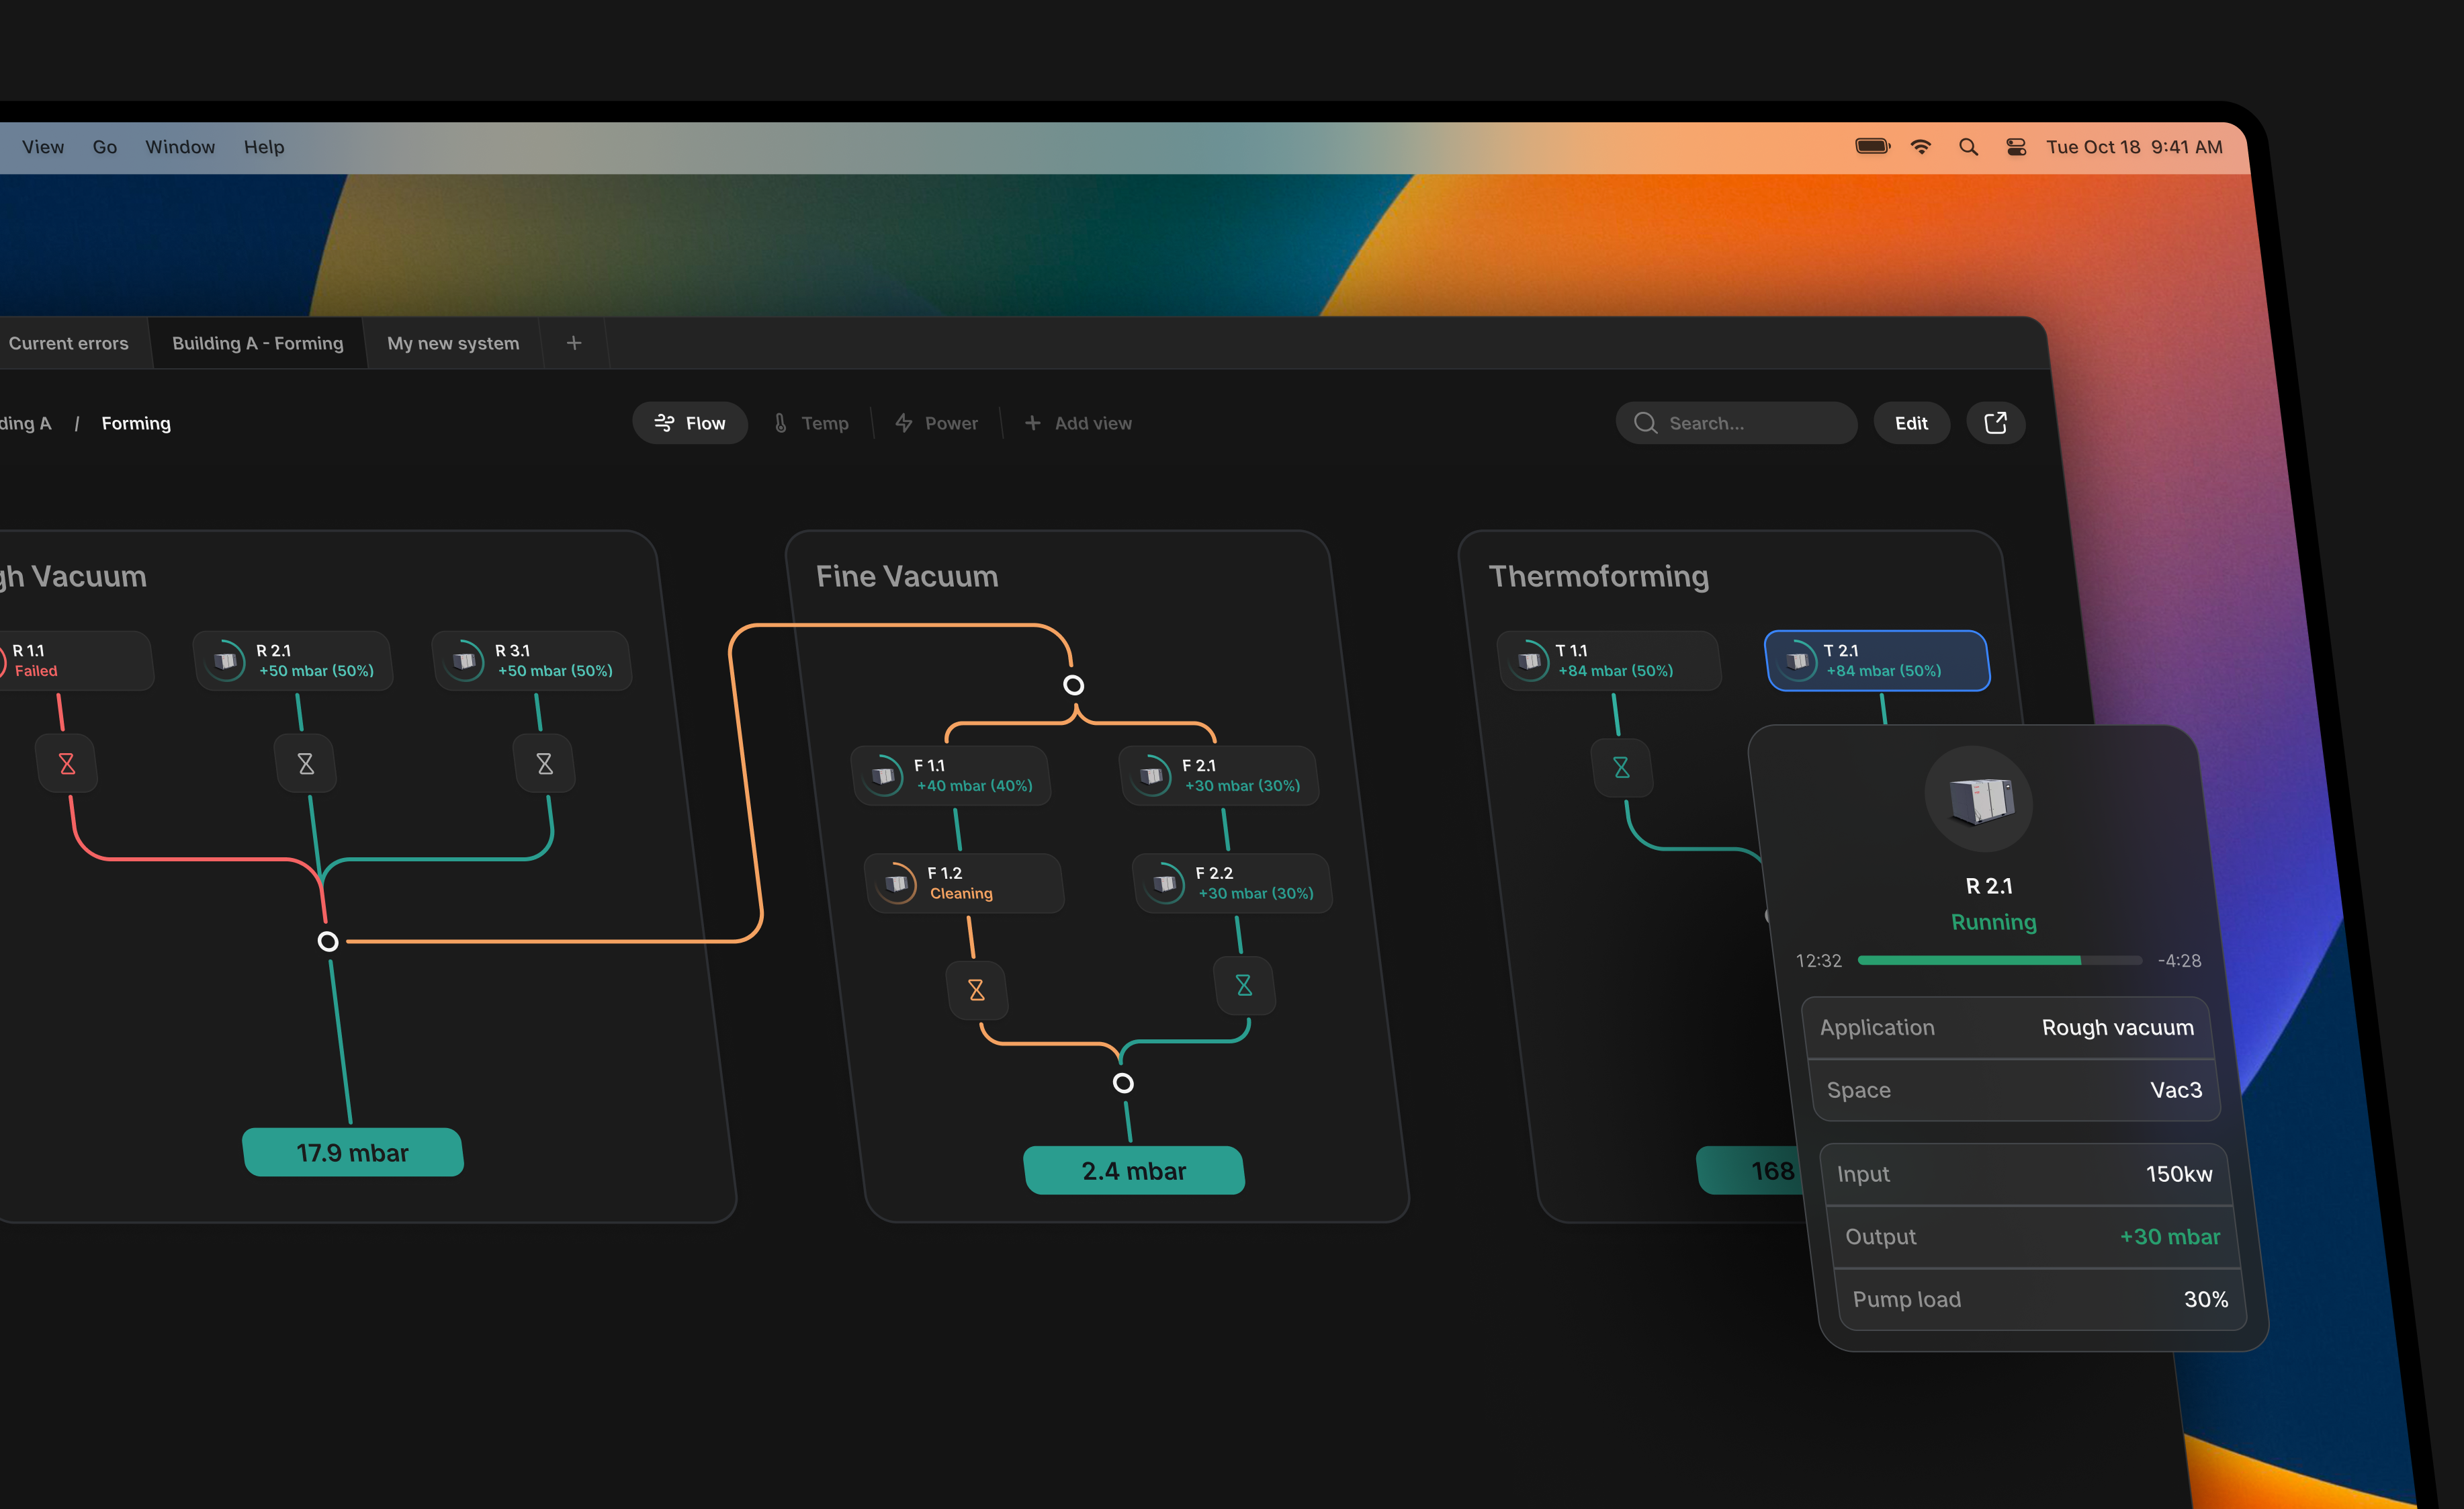Image resolution: width=2464 pixels, height=1509 pixels.
Task: Toggle pump F 1.2 showing Cleaning status
Action: 963,883
